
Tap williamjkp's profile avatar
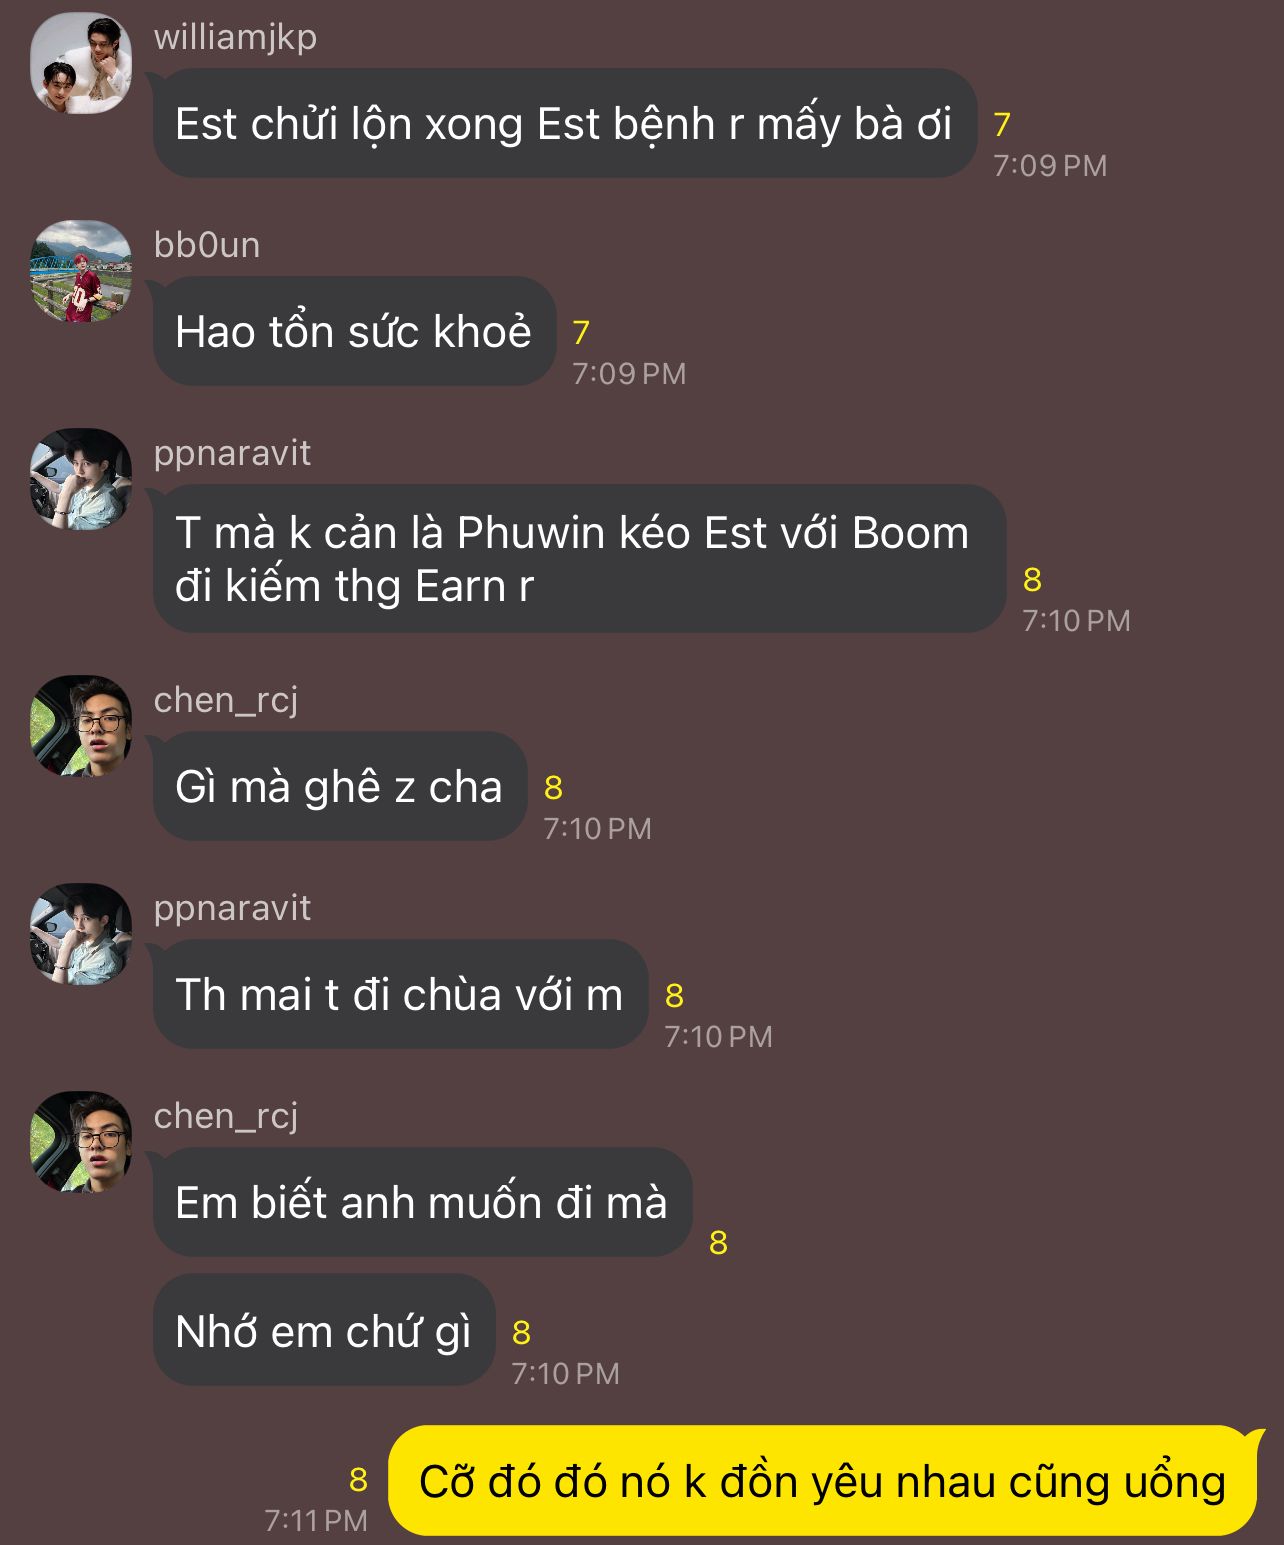tap(81, 63)
